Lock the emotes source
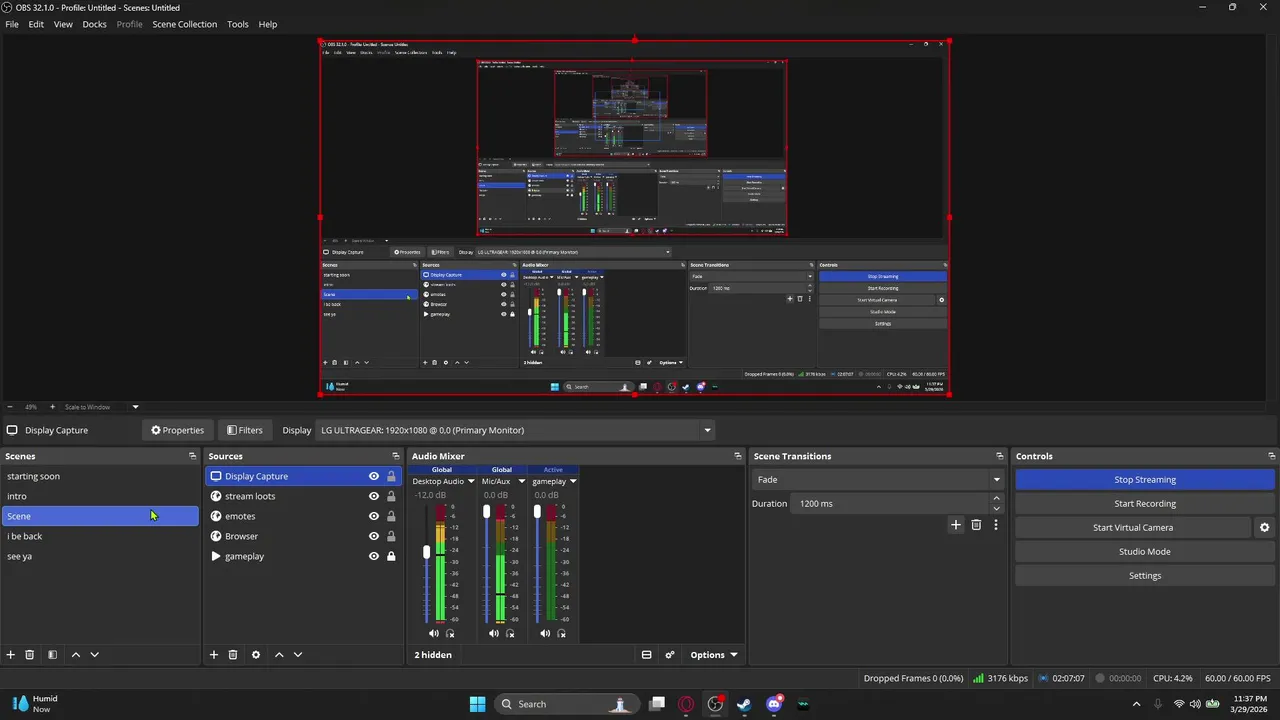Image resolution: width=1280 pixels, height=720 pixels. pyautogui.click(x=391, y=516)
